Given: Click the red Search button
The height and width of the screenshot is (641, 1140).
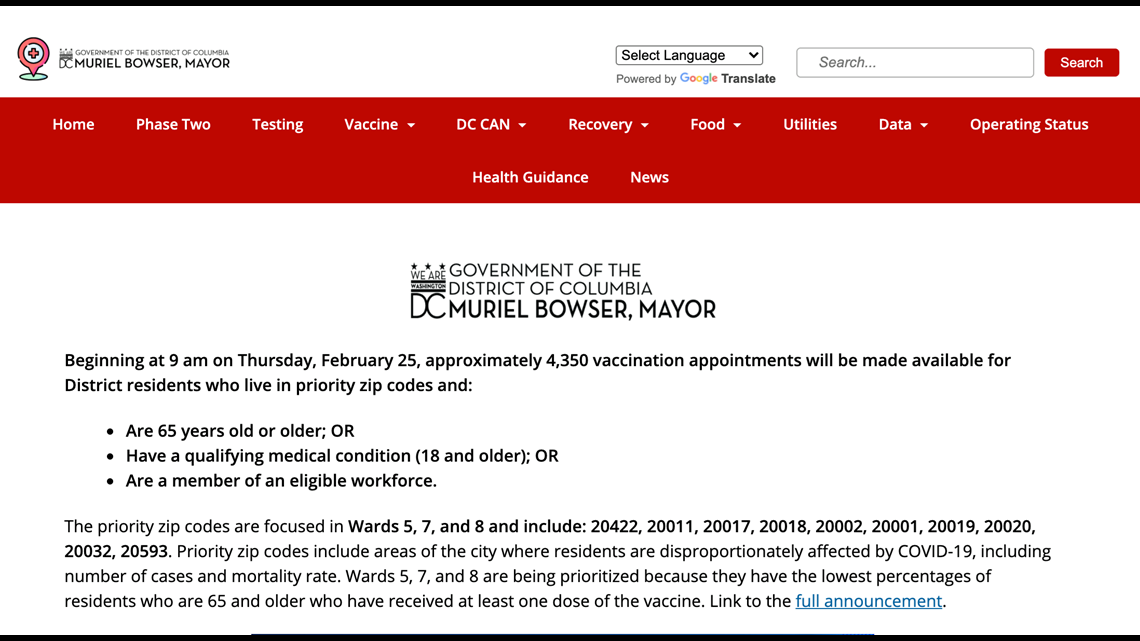Looking at the screenshot, I should pyautogui.click(x=1081, y=63).
